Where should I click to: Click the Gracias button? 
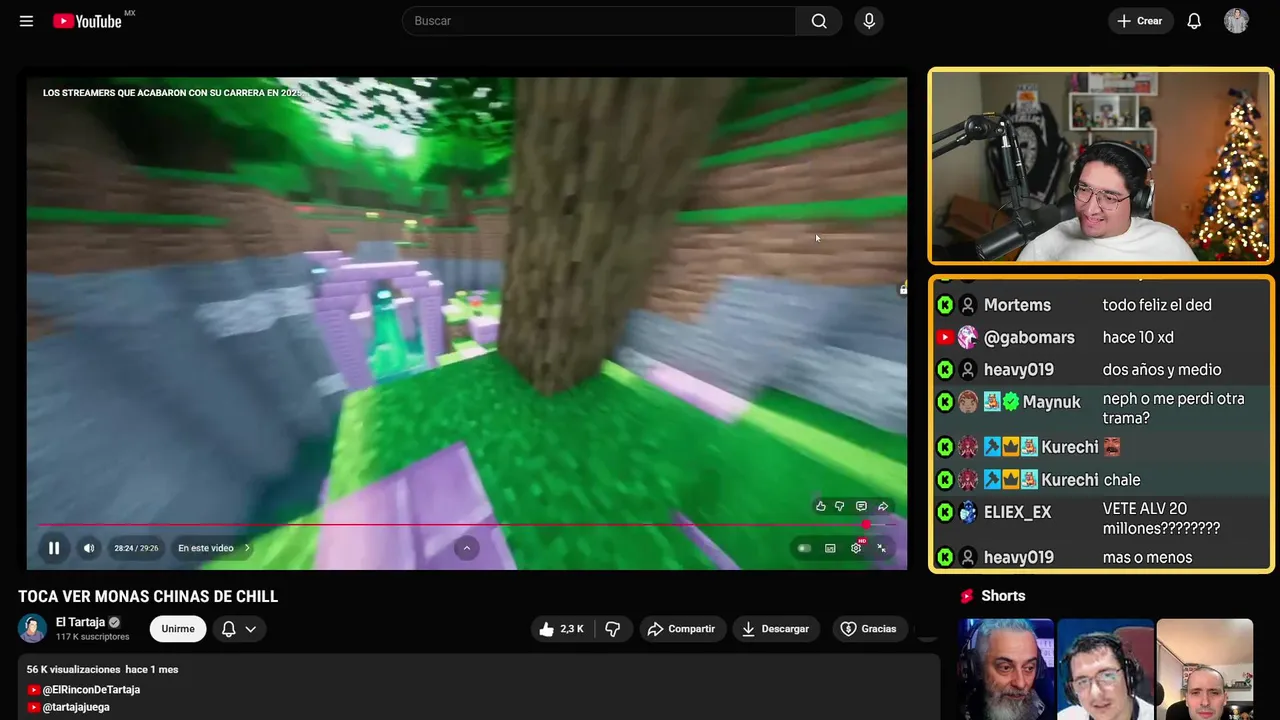(x=868, y=629)
